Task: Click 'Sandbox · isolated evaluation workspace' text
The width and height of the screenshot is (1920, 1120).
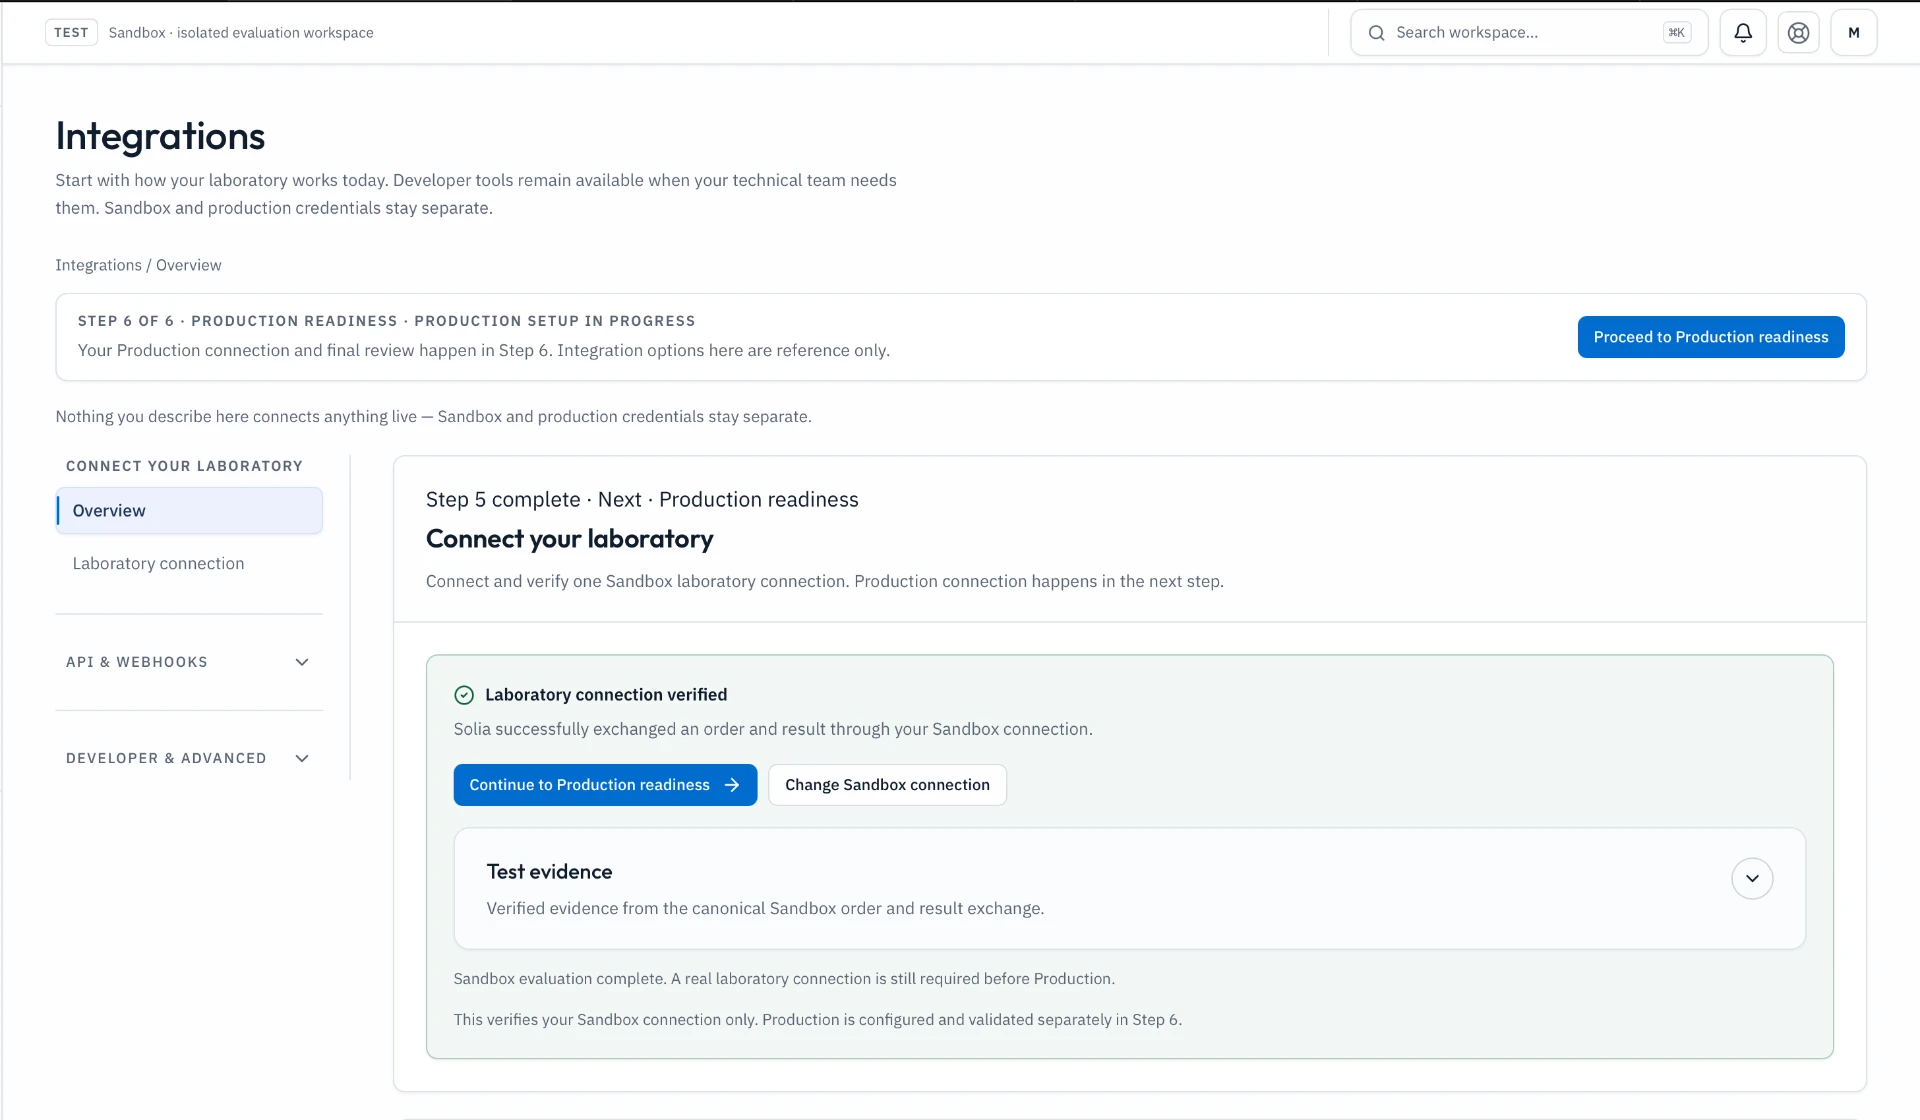Action: [241, 33]
